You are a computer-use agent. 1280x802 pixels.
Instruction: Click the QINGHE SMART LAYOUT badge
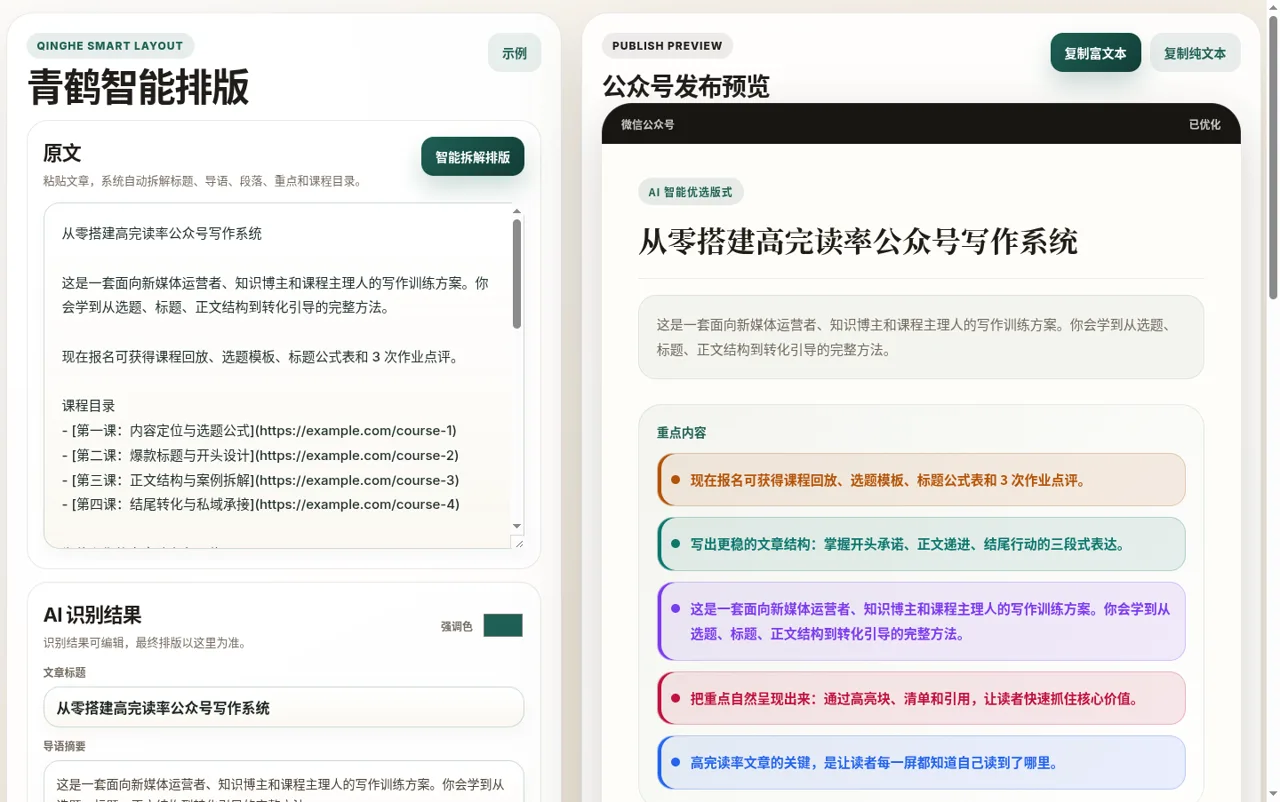(x=110, y=46)
